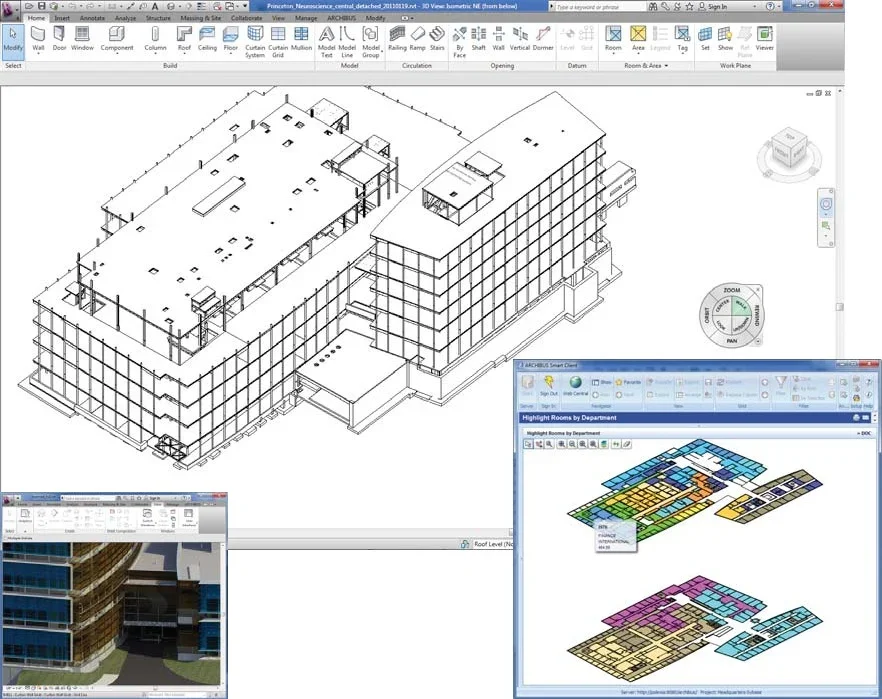Choose the Ramp tool
882x699 pixels.
pyautogui.click(x=417, y=39)
